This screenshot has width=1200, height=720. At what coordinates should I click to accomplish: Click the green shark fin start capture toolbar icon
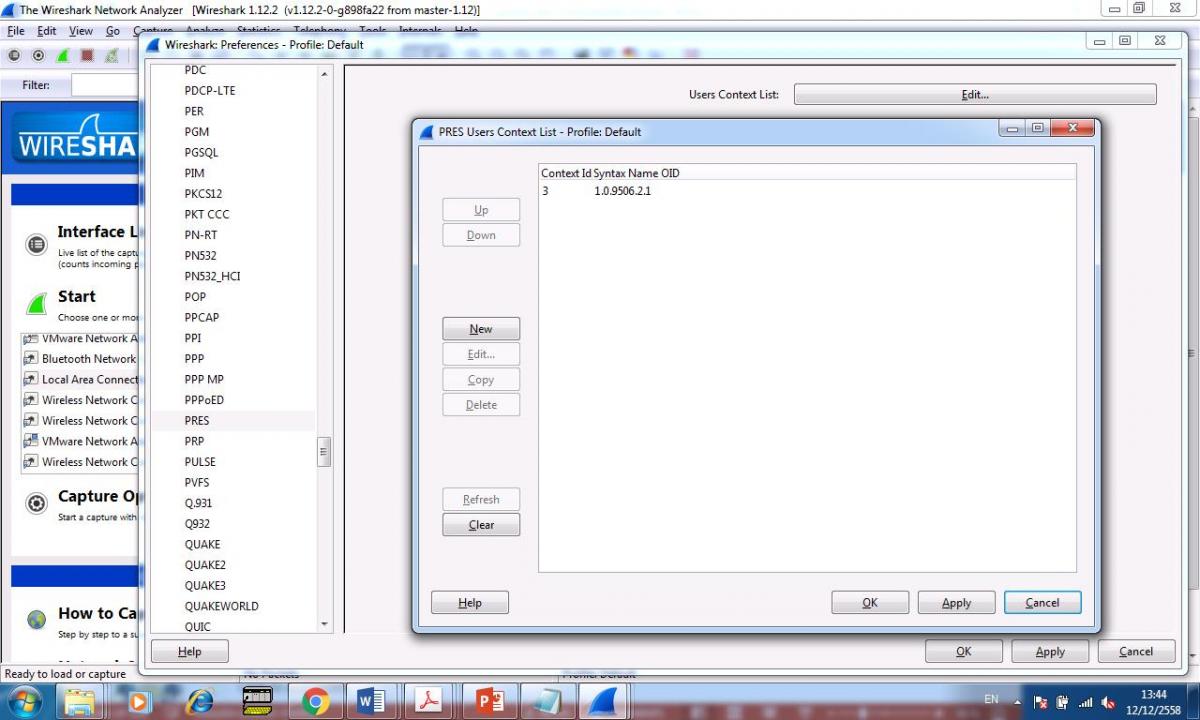(63, 56)
